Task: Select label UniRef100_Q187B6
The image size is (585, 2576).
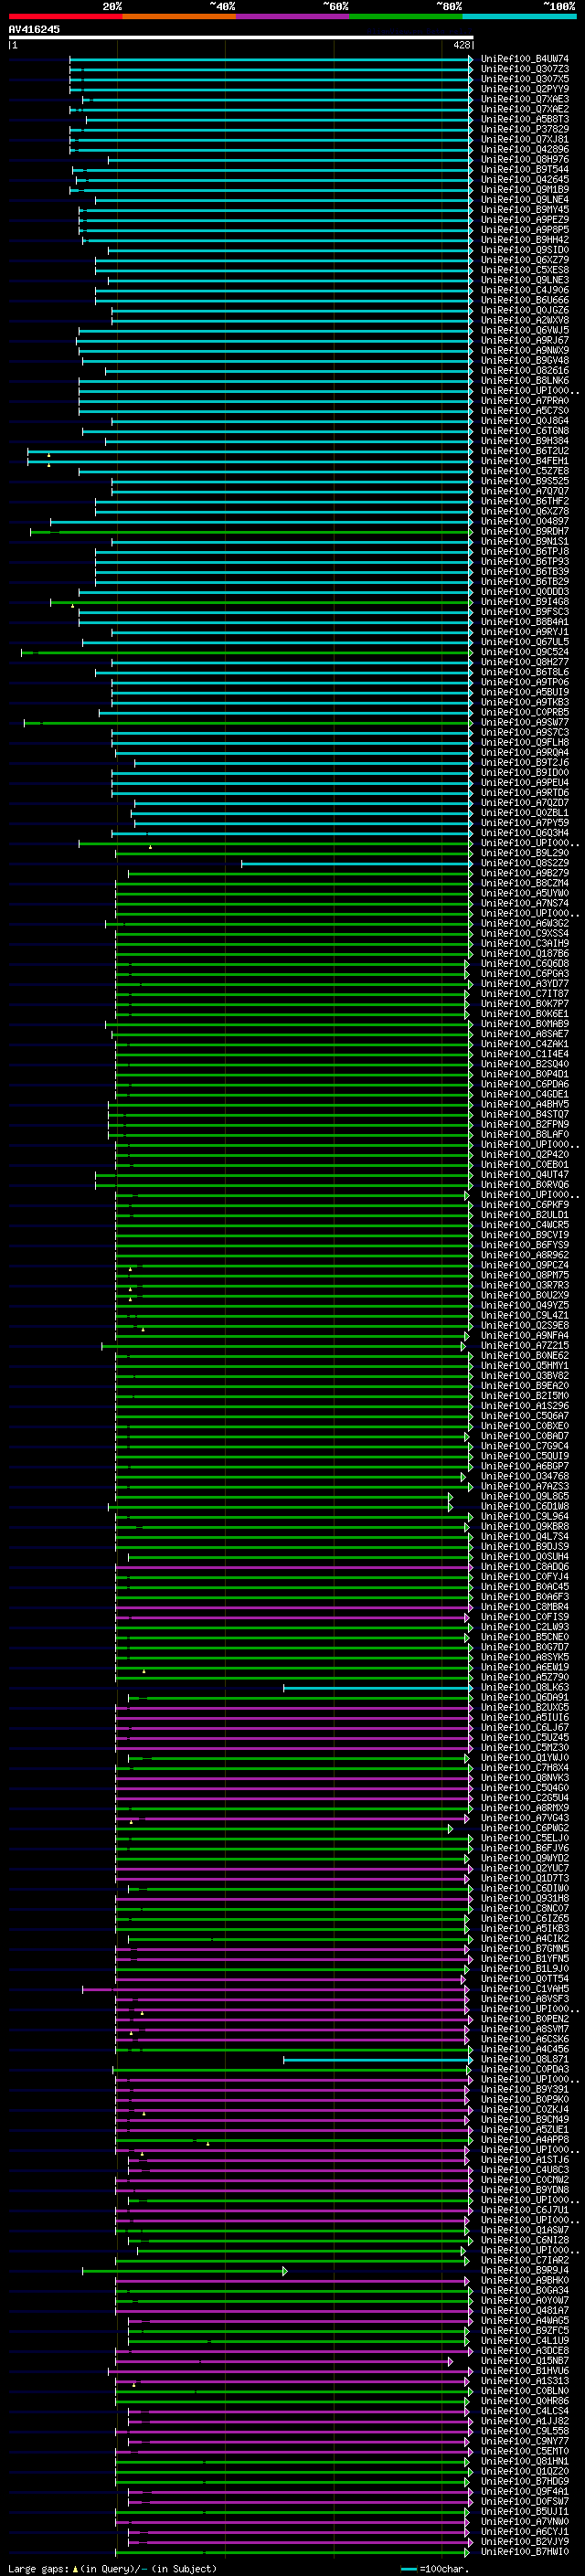Action: click(x=525, y=954)
